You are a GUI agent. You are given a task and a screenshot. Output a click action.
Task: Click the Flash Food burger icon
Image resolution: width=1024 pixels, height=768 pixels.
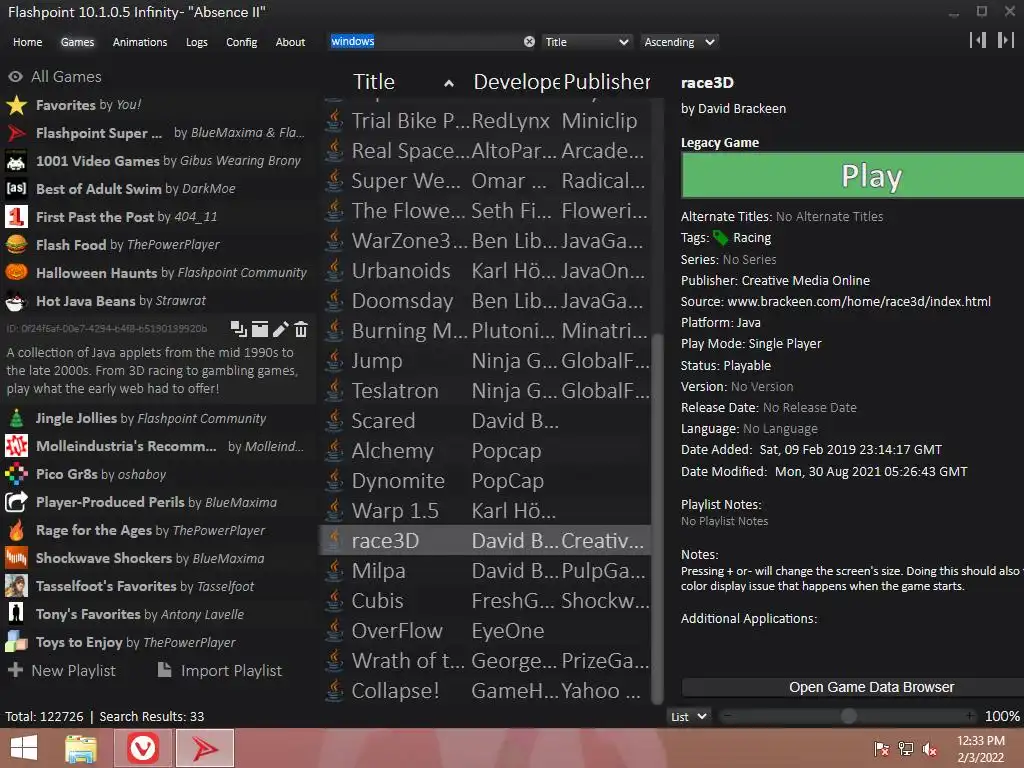pos(16,245)
